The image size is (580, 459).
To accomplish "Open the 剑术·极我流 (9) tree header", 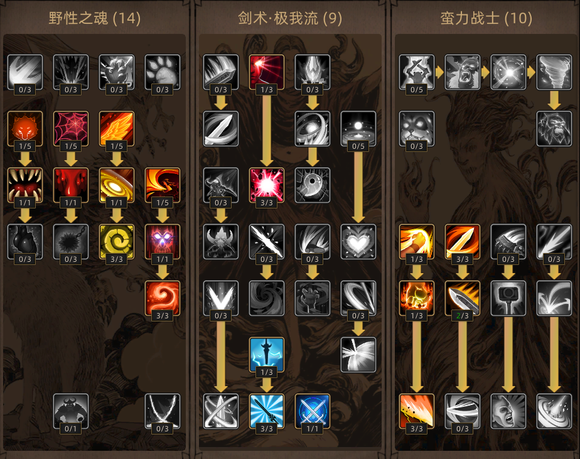I will click(290, 18).
